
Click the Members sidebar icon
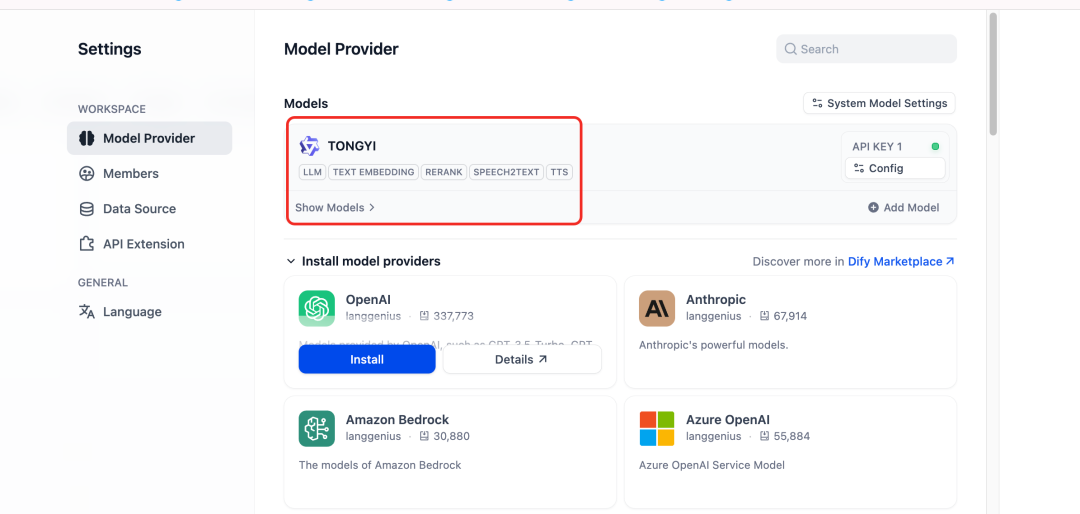pos(86,174)
